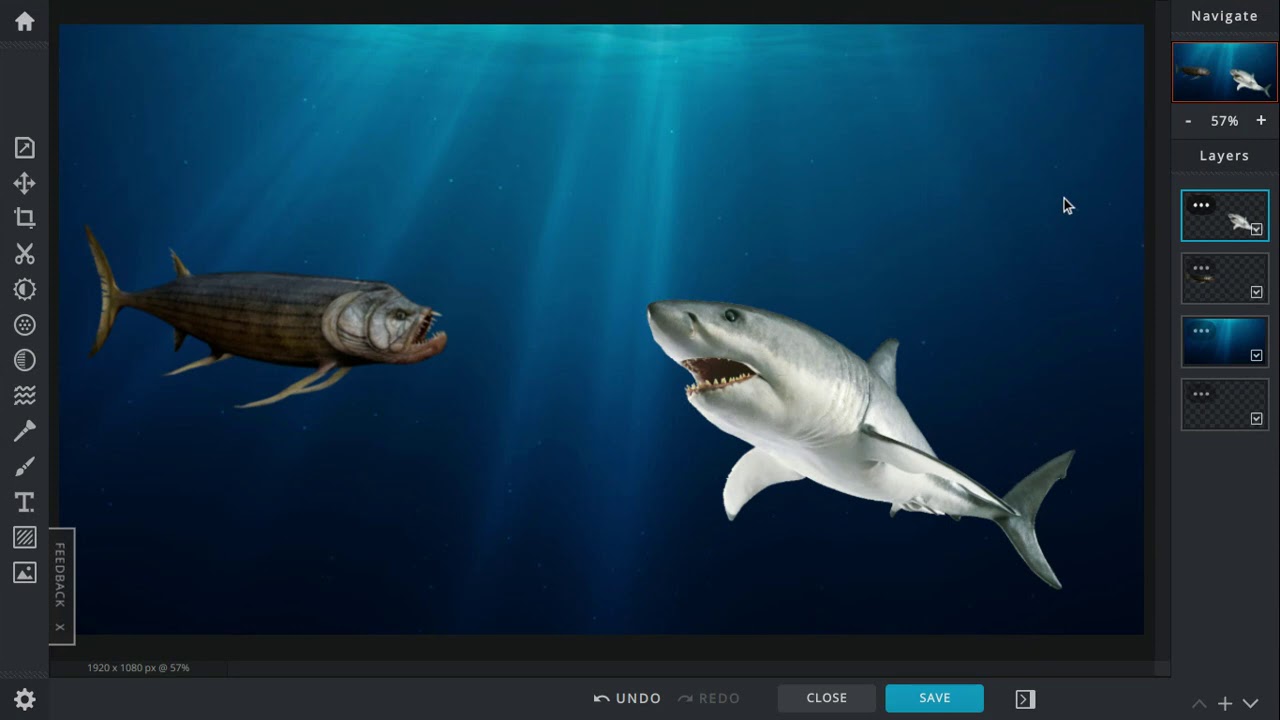
Task: Toggle visibility of the shark layer
Action: 1257,230
